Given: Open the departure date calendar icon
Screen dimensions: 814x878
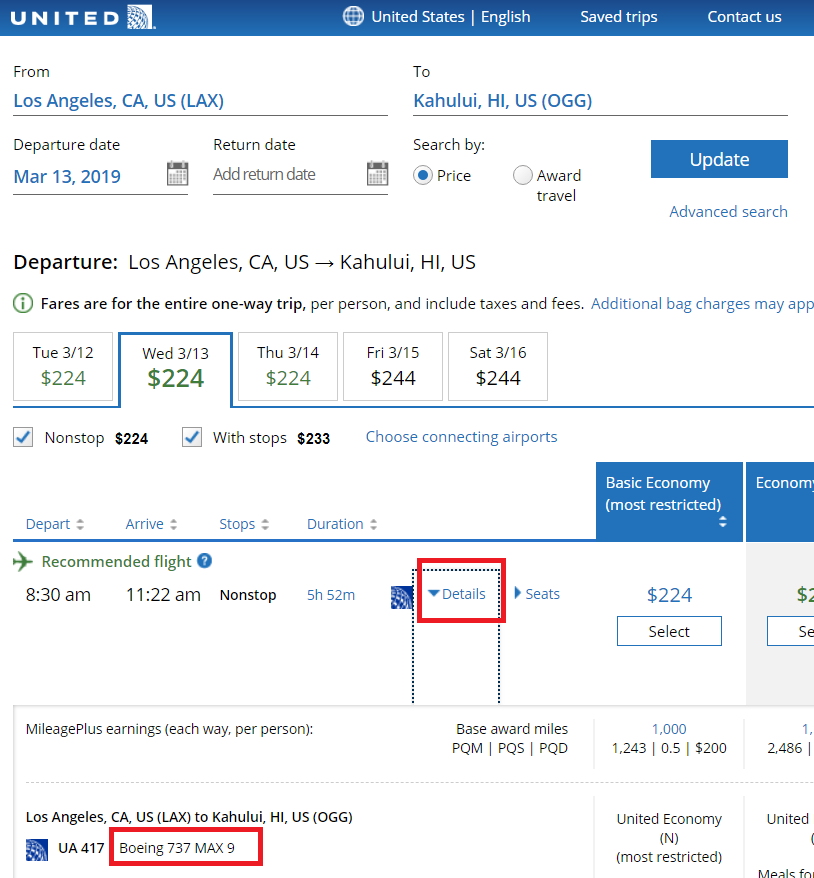Looking at the screenshot, I should (x=177, y=174).
